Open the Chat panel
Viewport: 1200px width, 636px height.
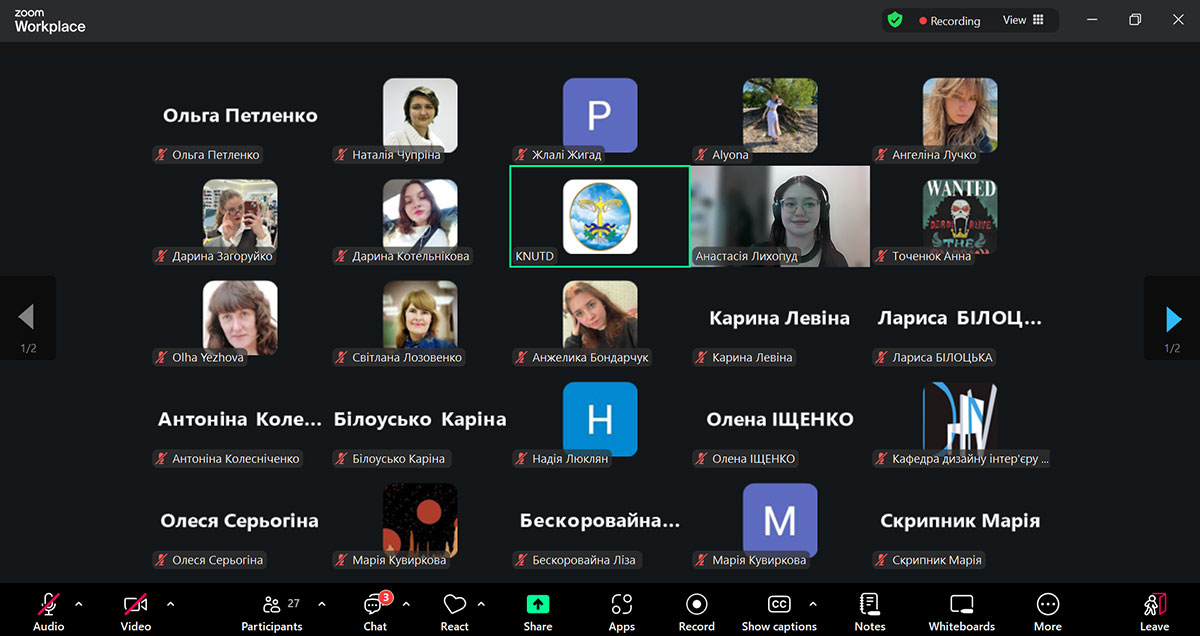pyautogui.click(x=375, y=606)
